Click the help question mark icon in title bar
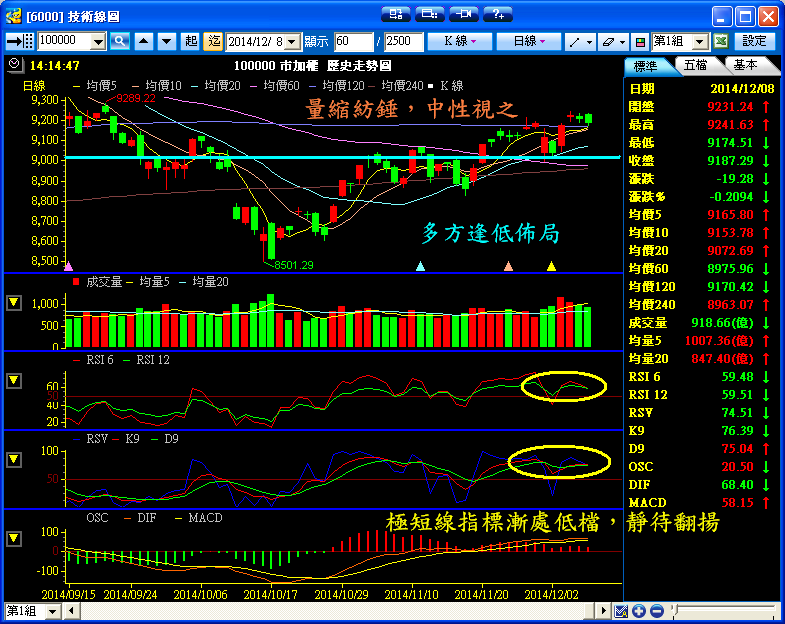Screen dimensions: 785x624 coord(497,14)
